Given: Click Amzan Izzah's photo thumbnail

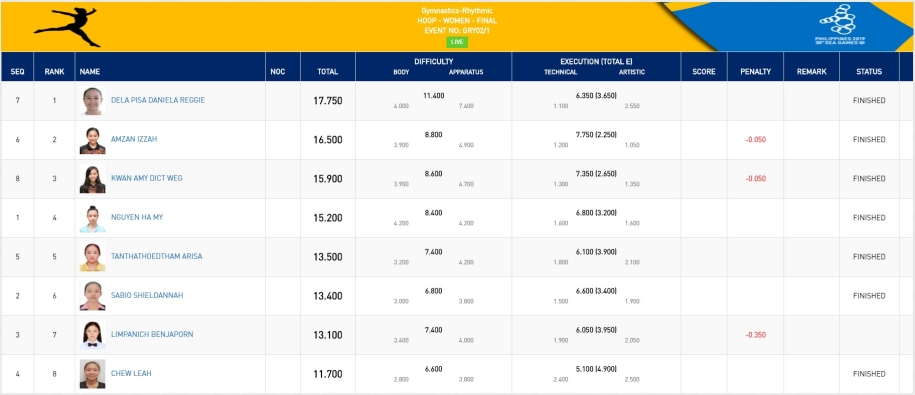Looking at the screenshot, I should pyautogui.click(x=92, y=140).
